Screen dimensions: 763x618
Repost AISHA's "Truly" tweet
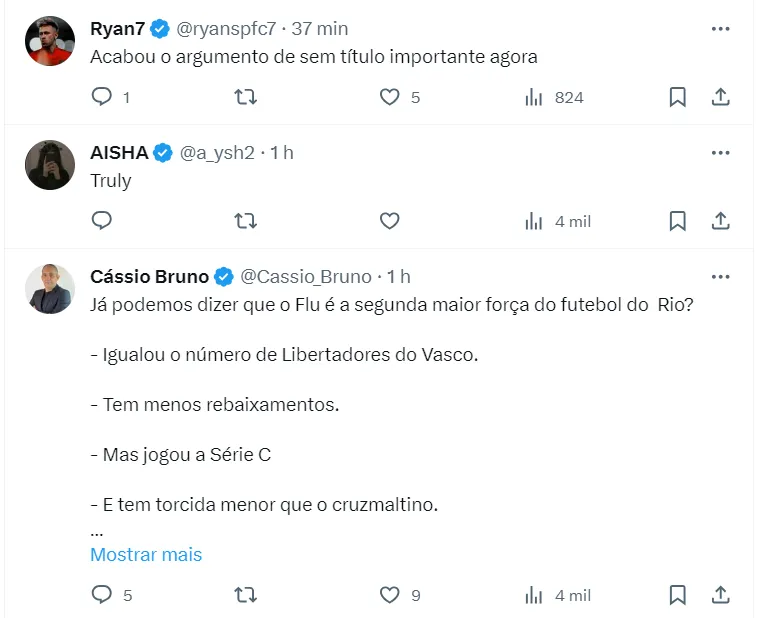245,221
